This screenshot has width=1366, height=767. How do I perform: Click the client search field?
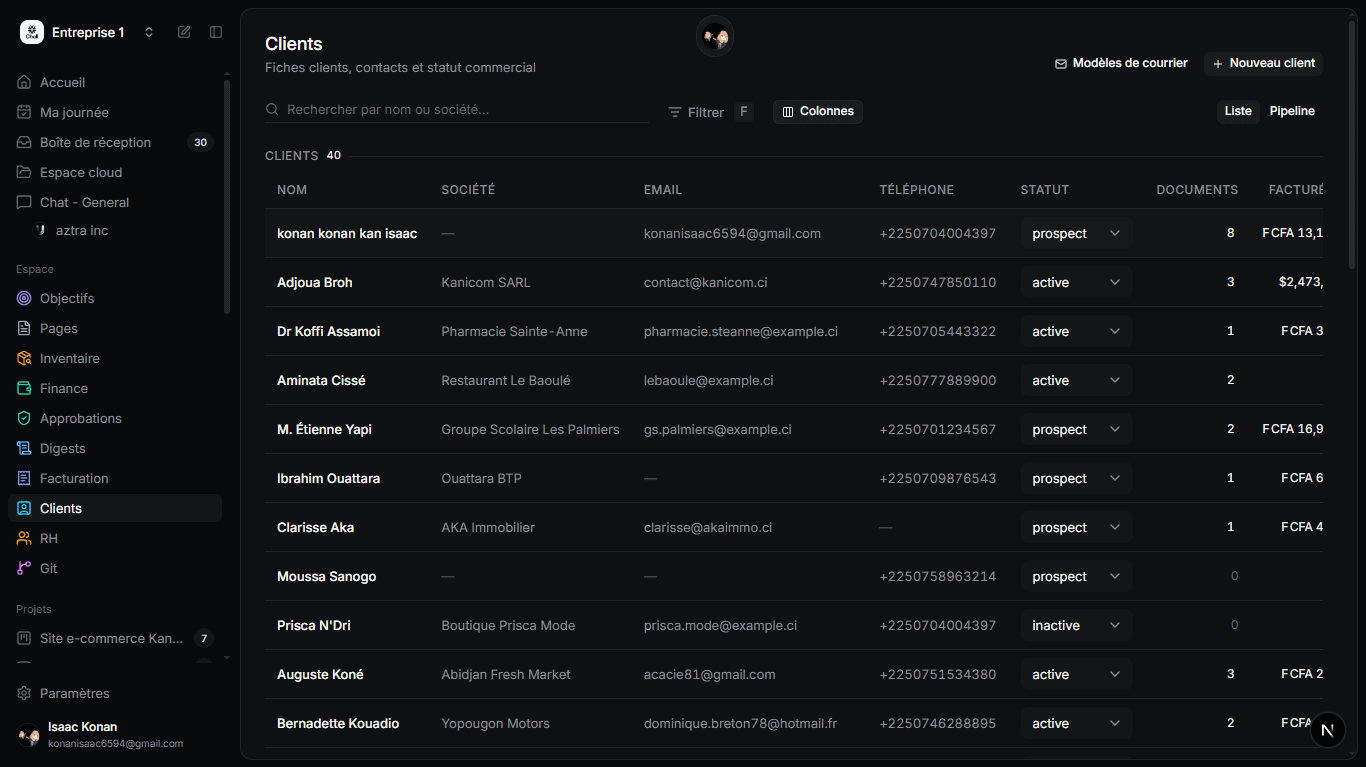[457, 109]
